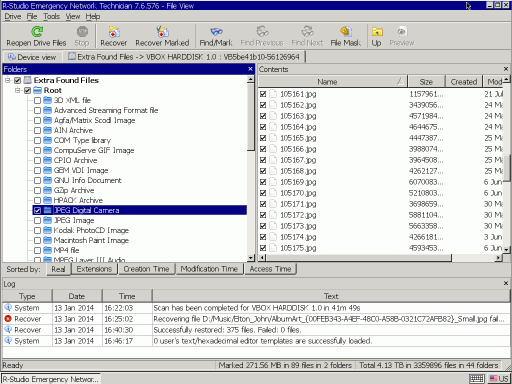Click the GZip Archive folder icon
The image size is (512, 384).
48,190
